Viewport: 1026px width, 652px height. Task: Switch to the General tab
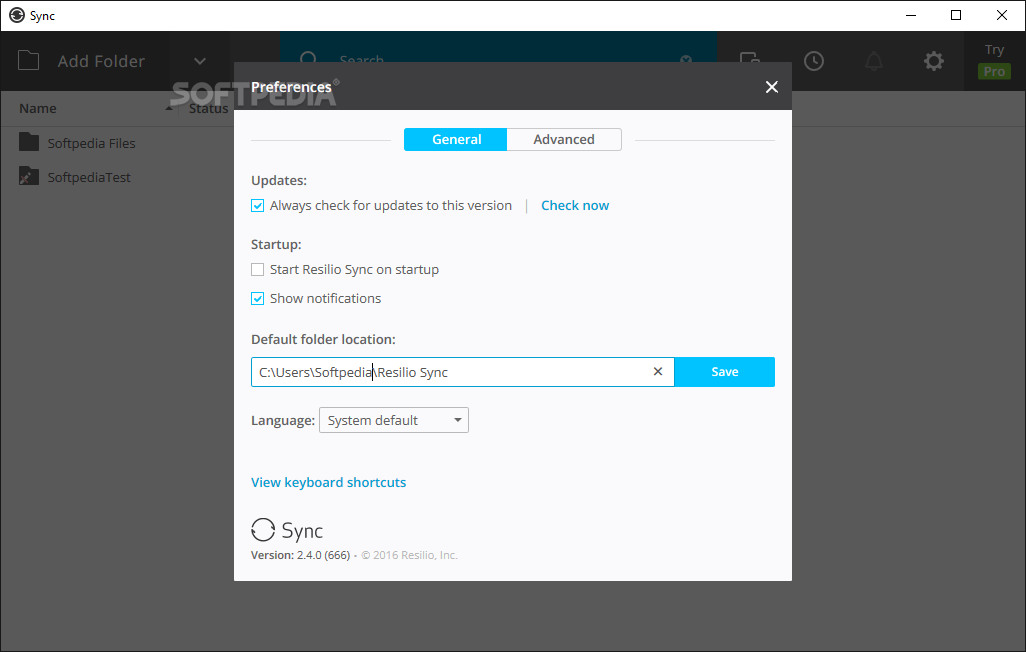click(x=455, y=139)
